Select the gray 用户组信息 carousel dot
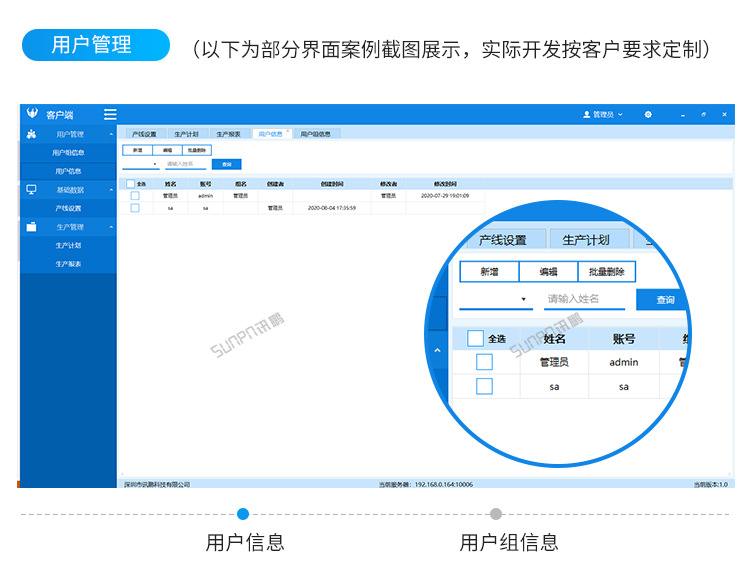 click(x=496, y=514)
